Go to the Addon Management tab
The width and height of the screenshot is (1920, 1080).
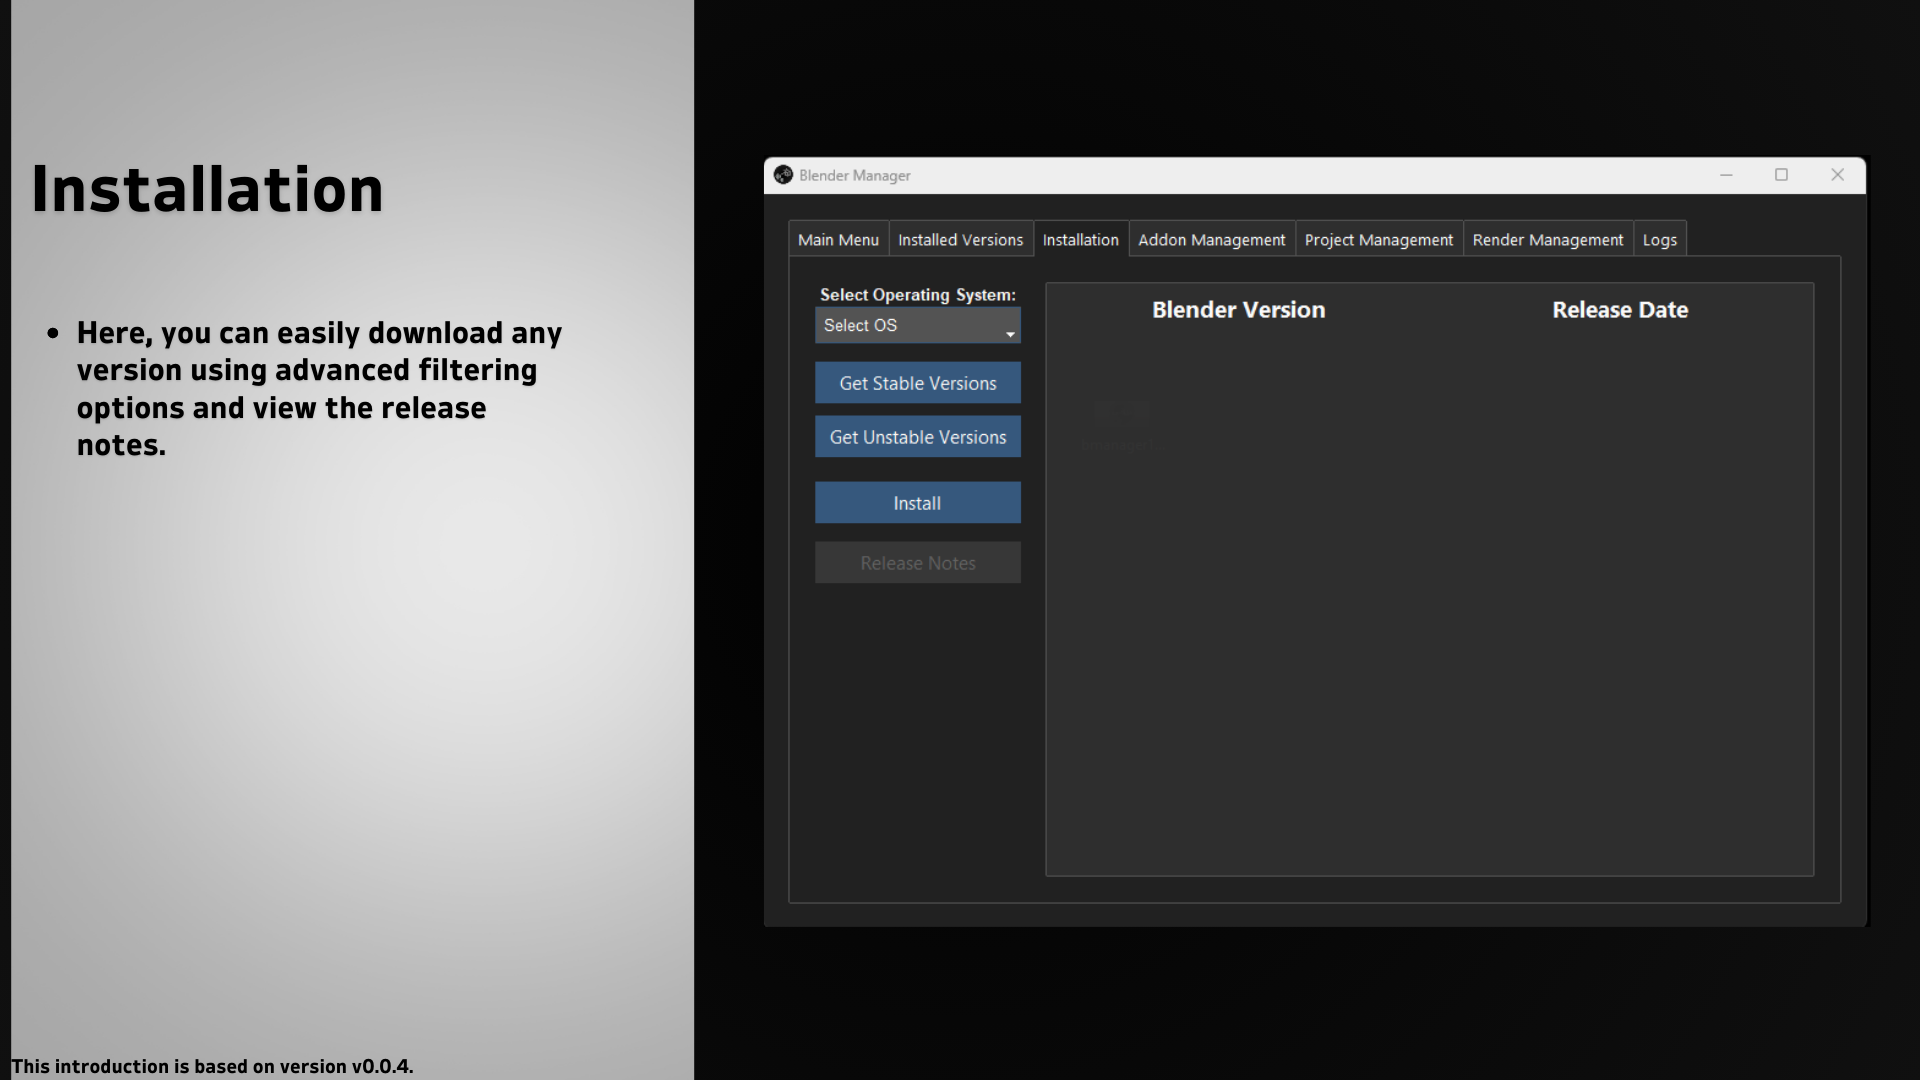(1211, 240)
